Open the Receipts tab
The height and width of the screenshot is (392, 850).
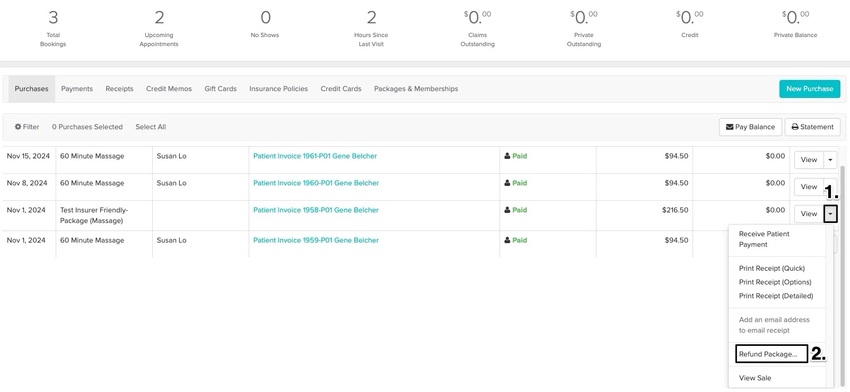(x=119, y=89)
